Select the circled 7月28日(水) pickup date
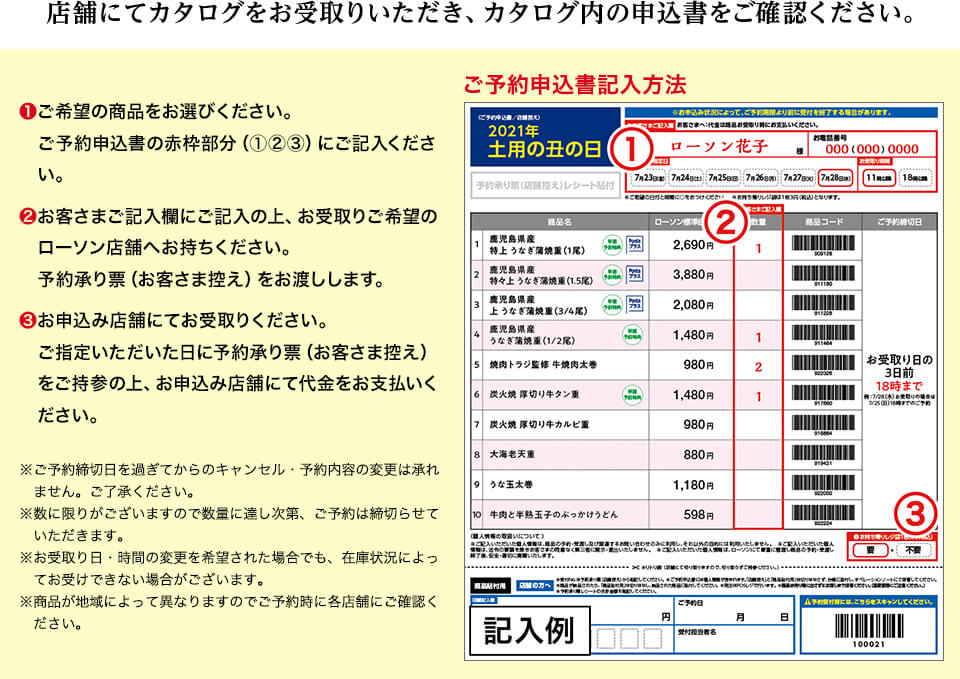 pos(835,178)
